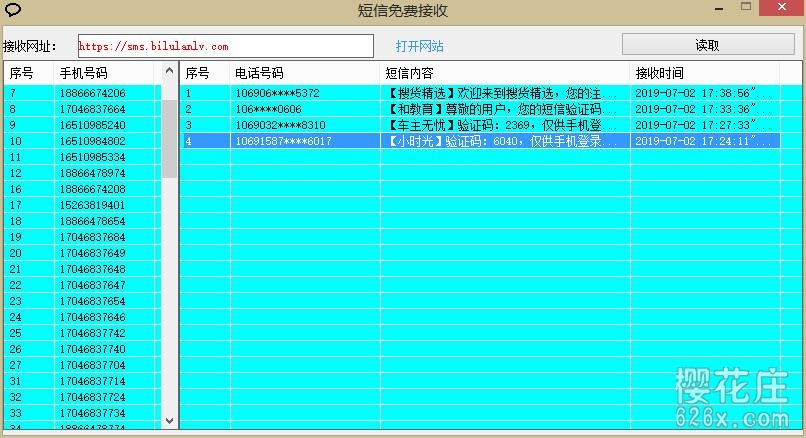This screenshot has width=806, height=438.
Task: Click the 手机号码 column header
Action: 103,74
